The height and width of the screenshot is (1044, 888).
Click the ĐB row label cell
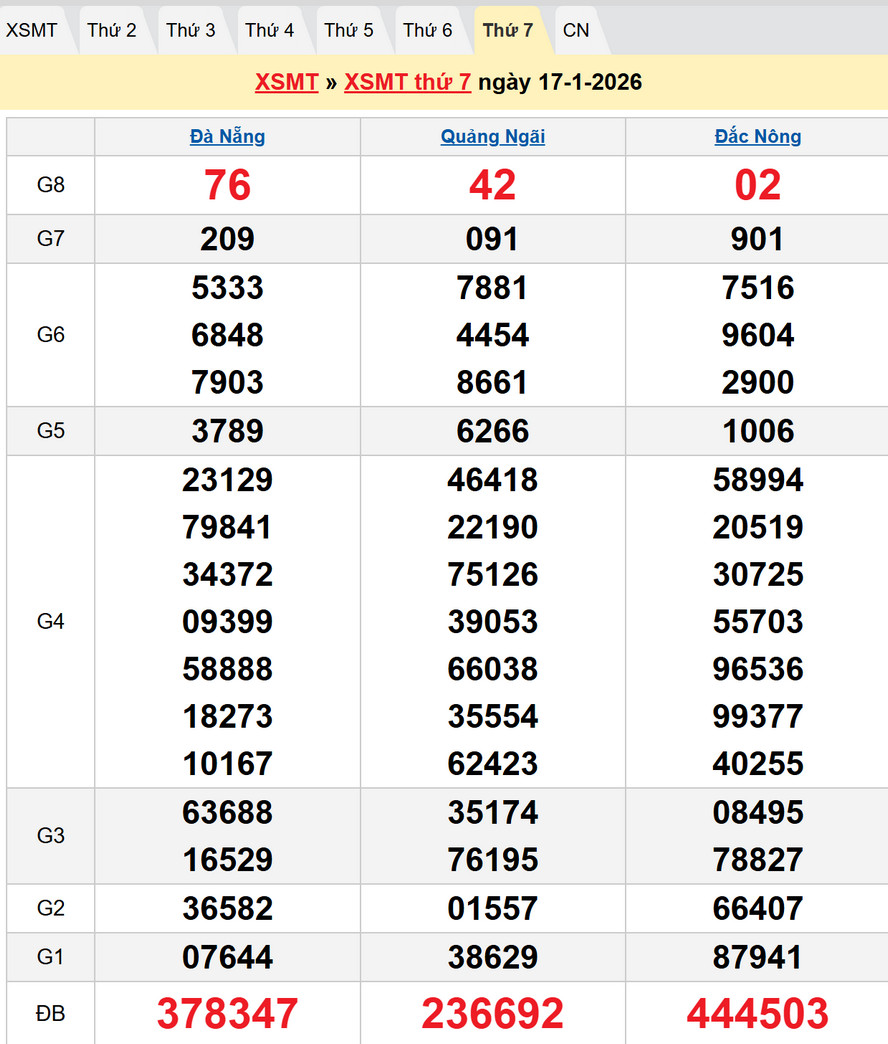[50, 1013]
